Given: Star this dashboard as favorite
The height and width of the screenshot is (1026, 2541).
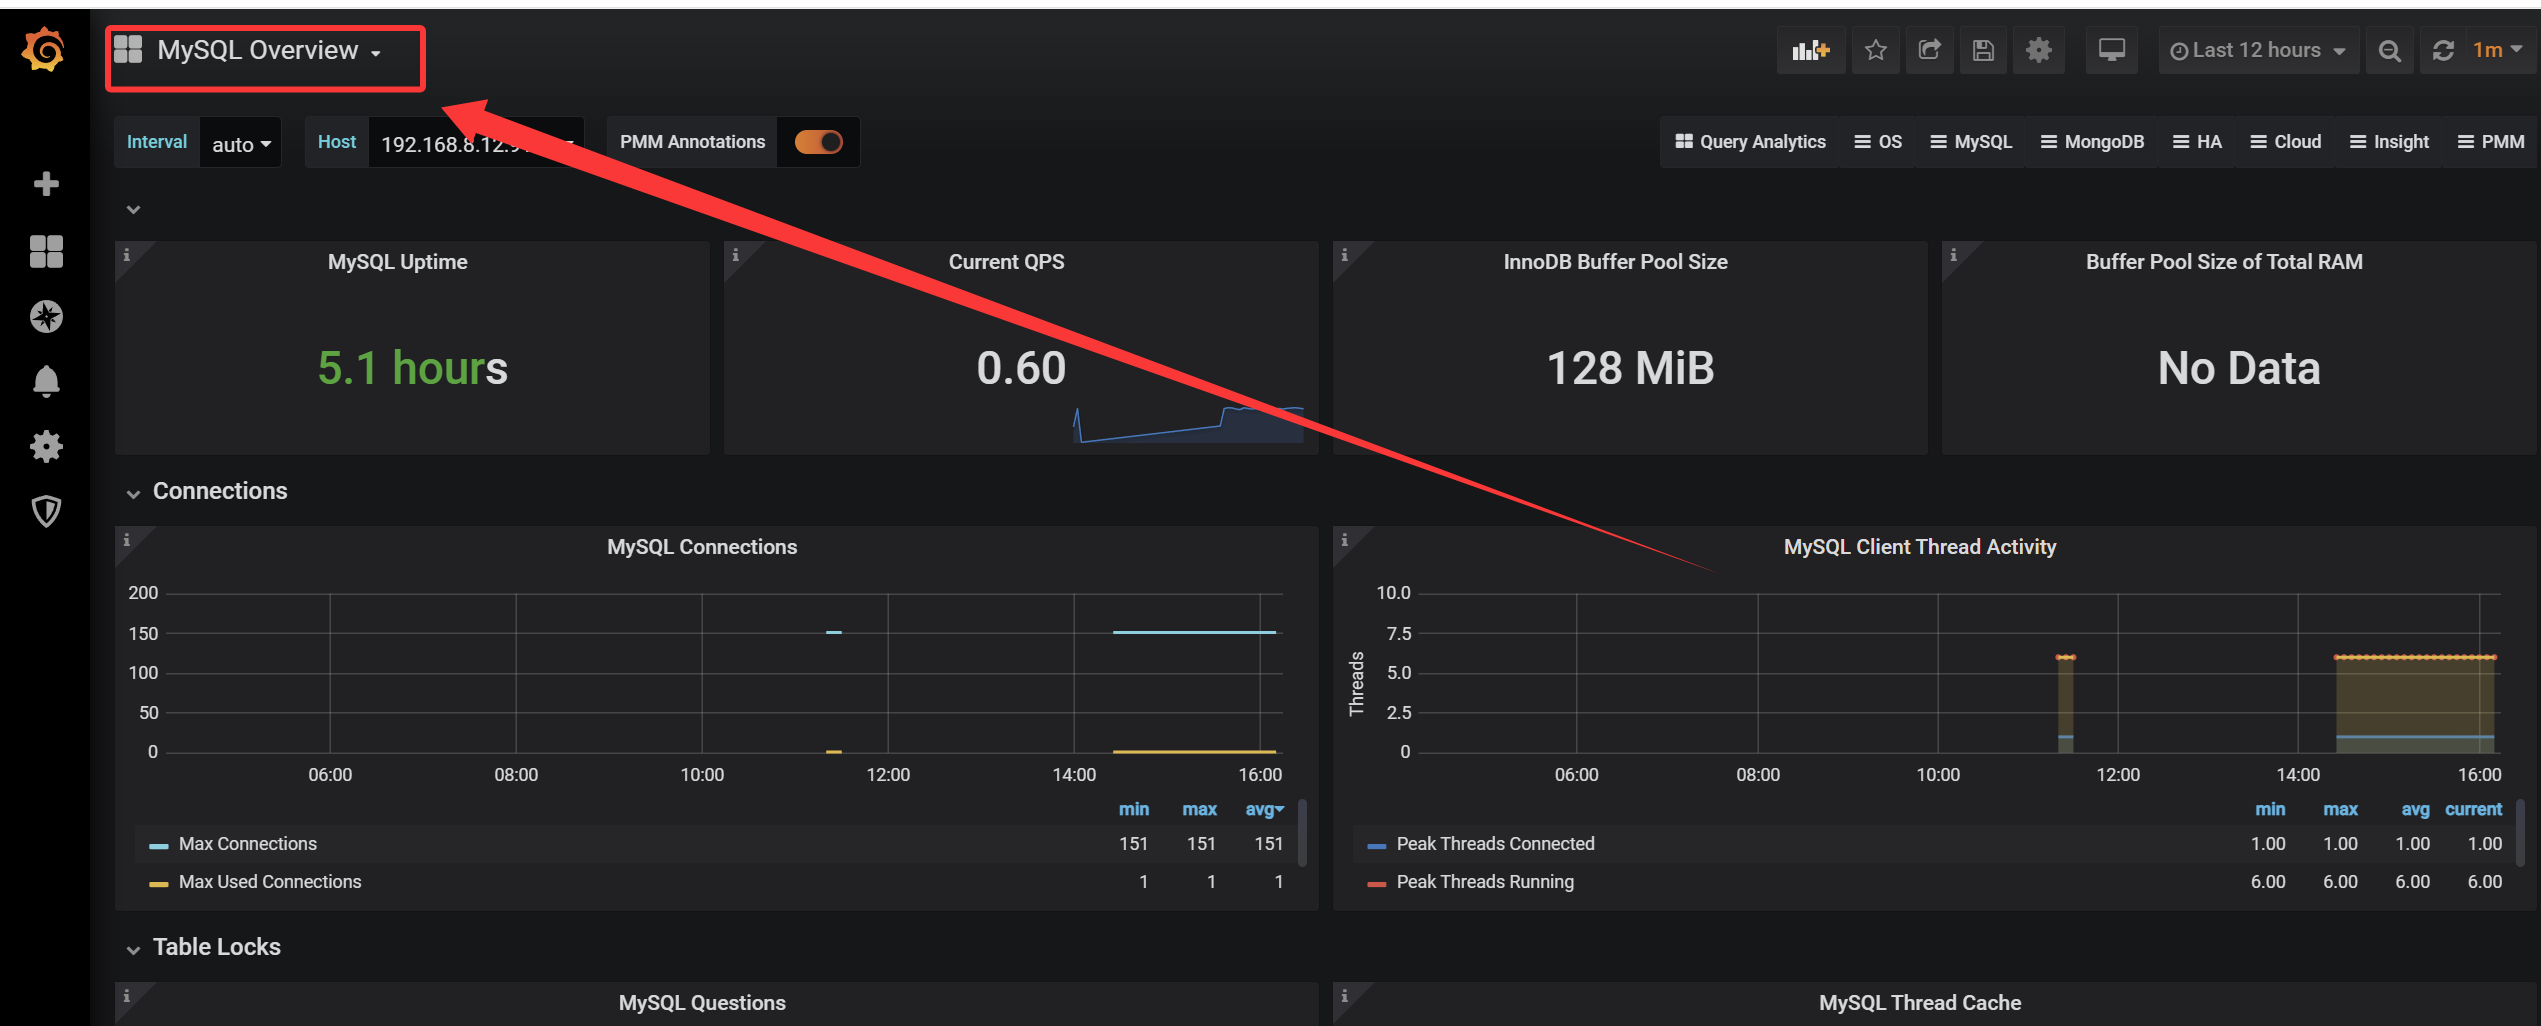Looking at the screenshot, I should pos(1876,50).
